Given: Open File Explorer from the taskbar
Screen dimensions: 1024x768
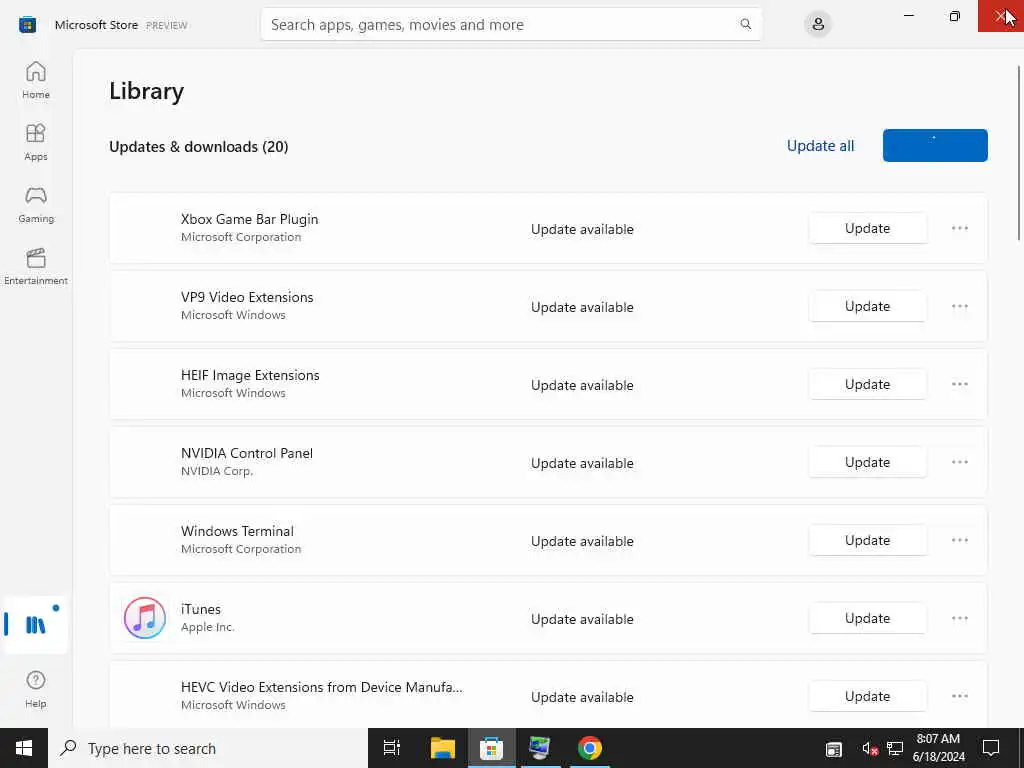Looking at the screenshot, I should click(443, 748).
